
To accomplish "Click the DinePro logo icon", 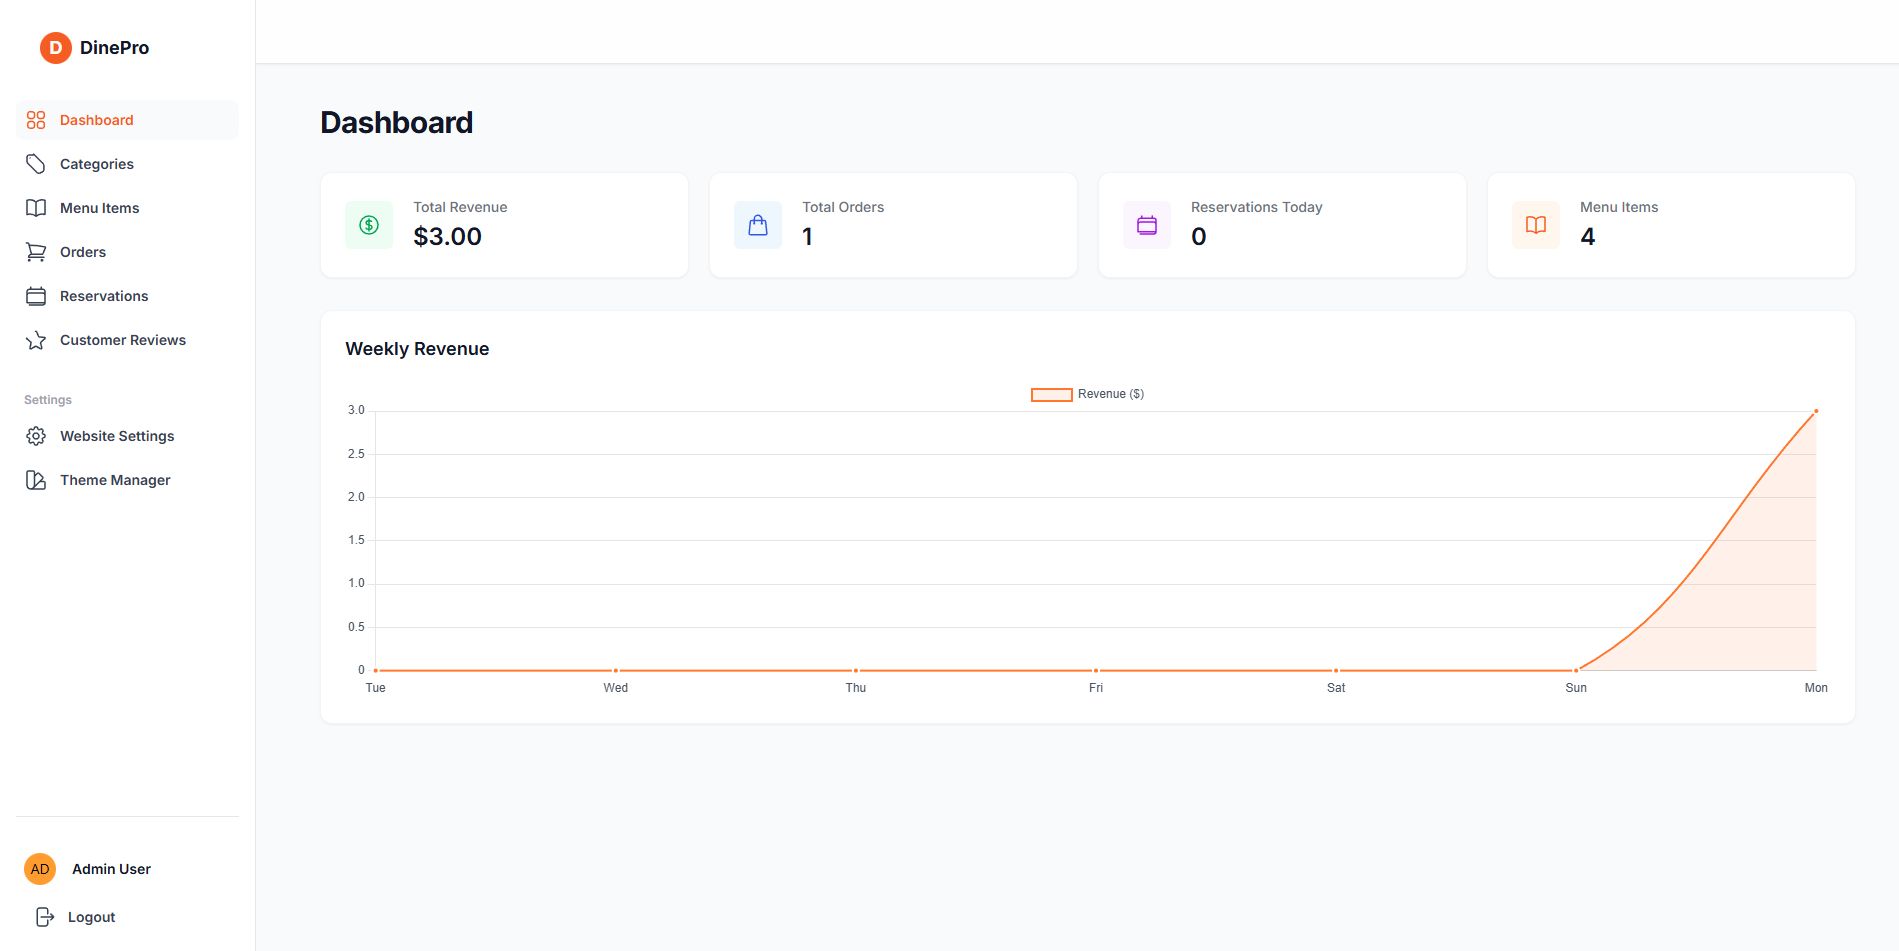I will point(55,47).
